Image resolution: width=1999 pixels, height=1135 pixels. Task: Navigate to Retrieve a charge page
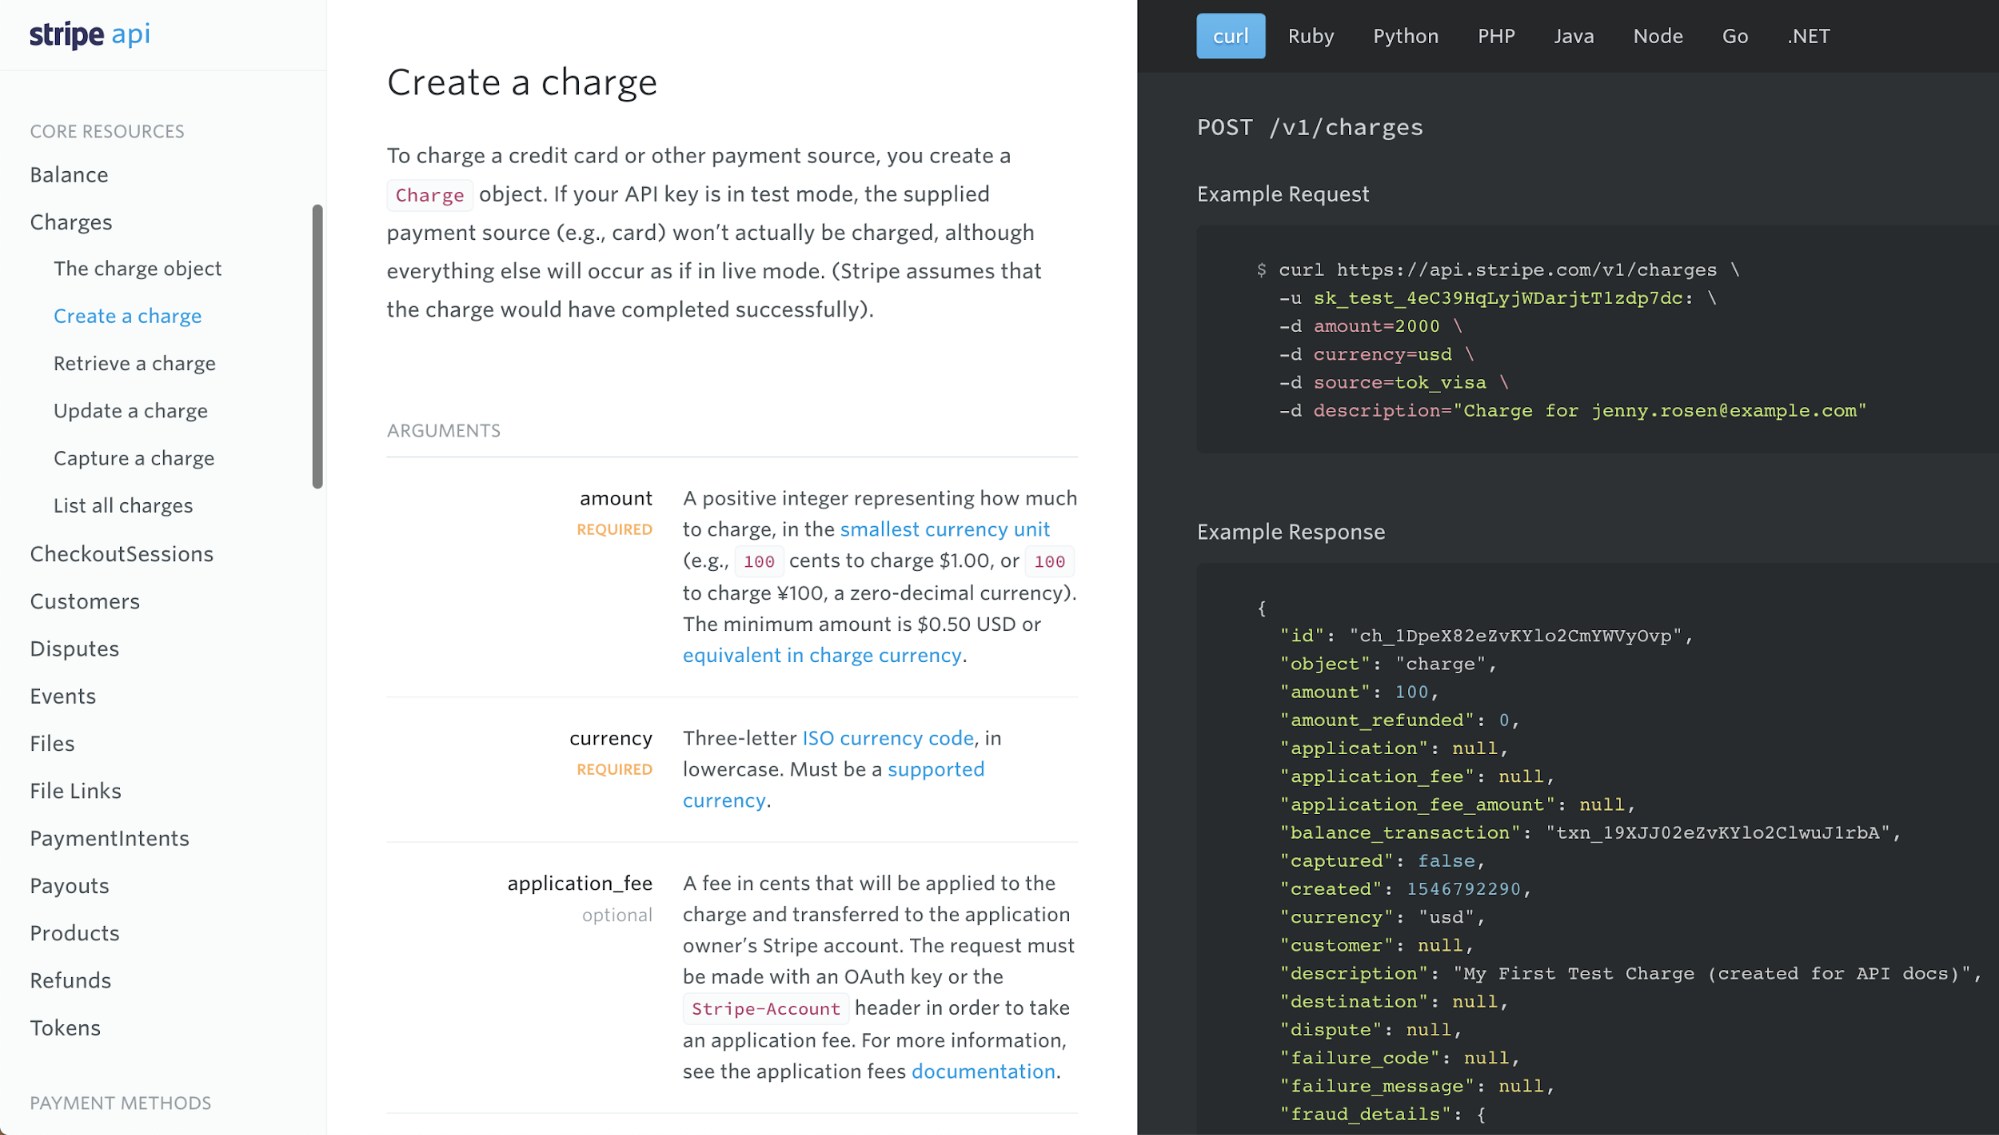click(133, 362)
